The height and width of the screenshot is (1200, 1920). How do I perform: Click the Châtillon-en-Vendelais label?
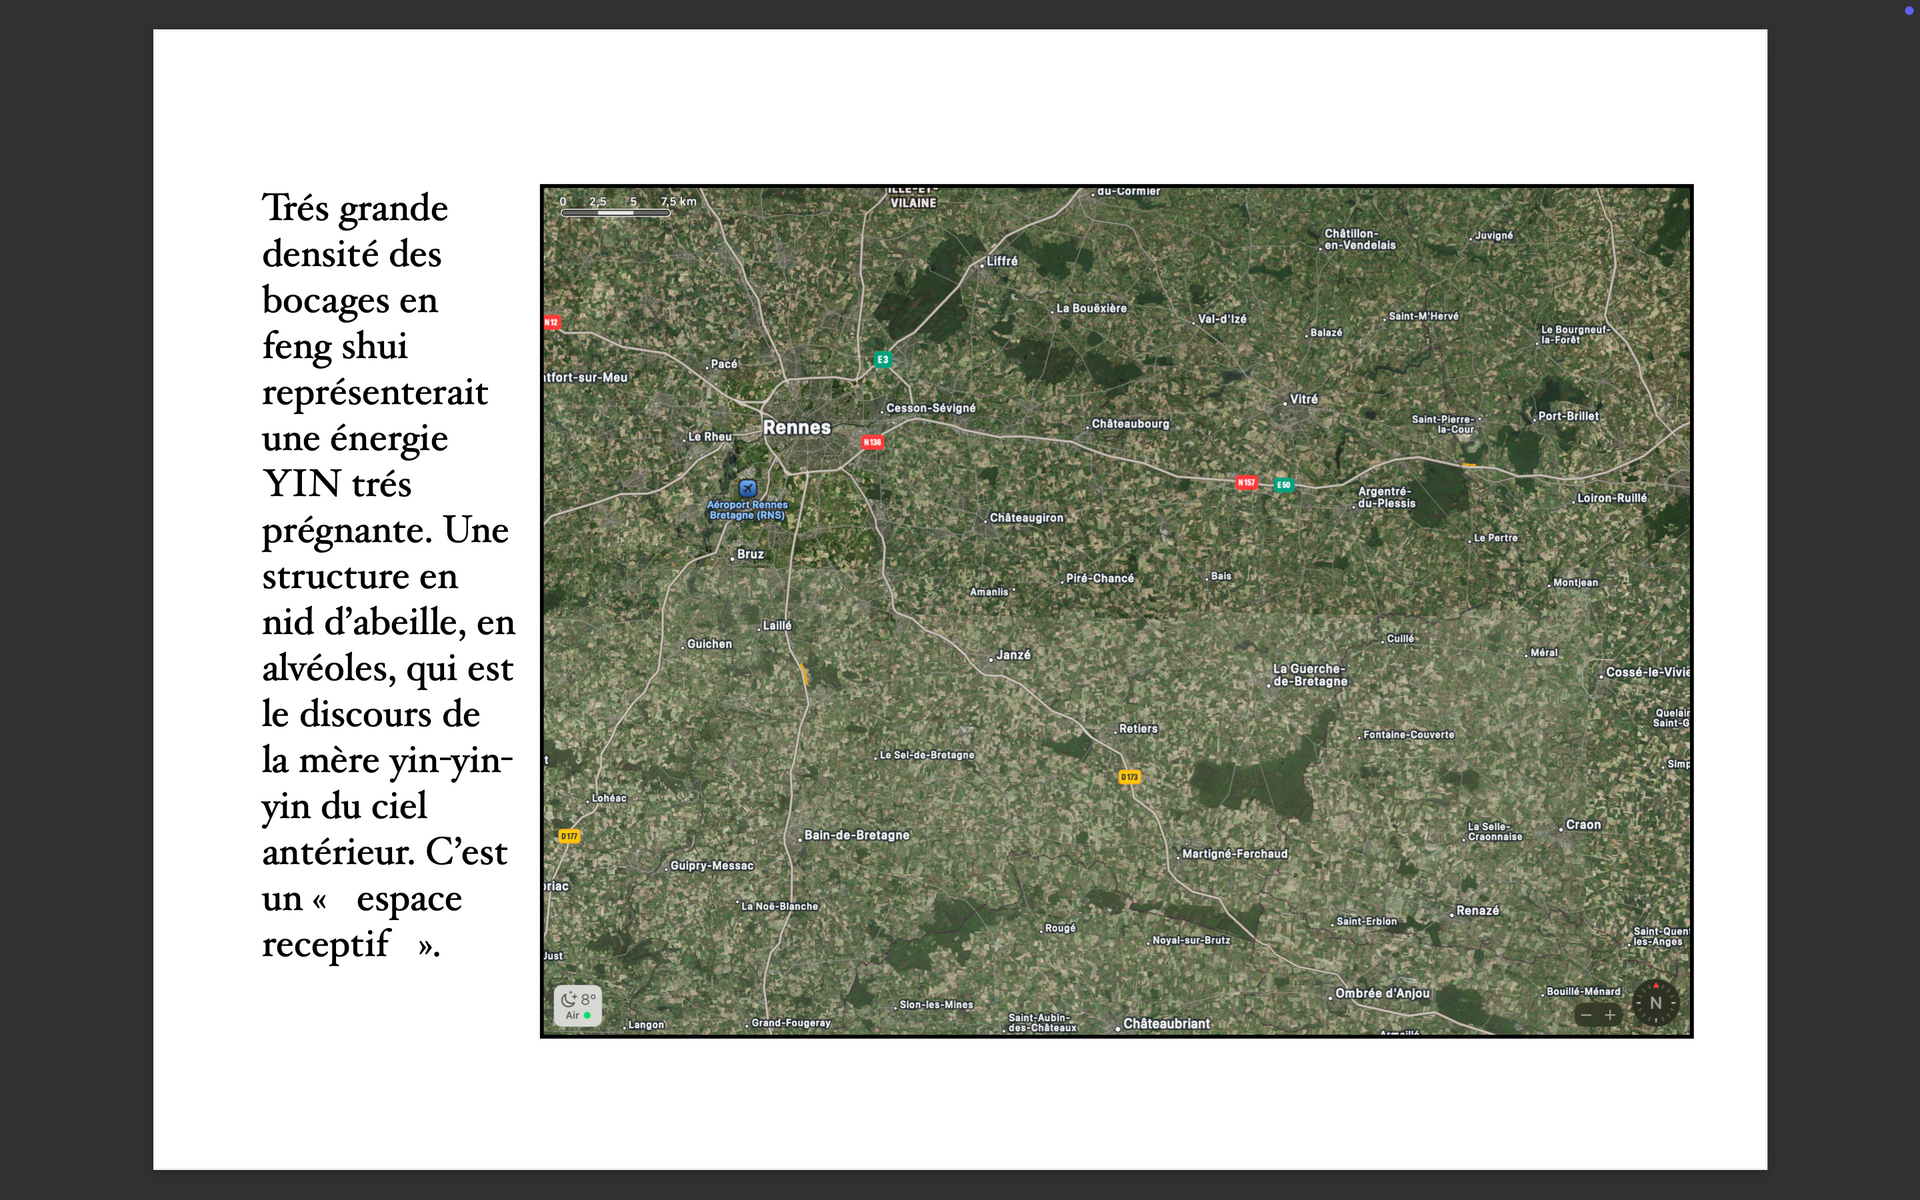1360,239
